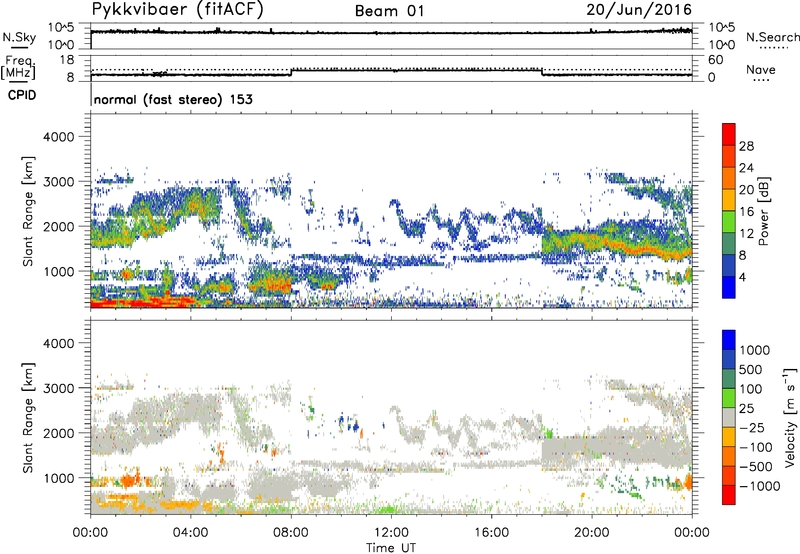Pick the red segment at velocity colorbar bottom
The height and width of the screenshot is (554, 800).
729,495
